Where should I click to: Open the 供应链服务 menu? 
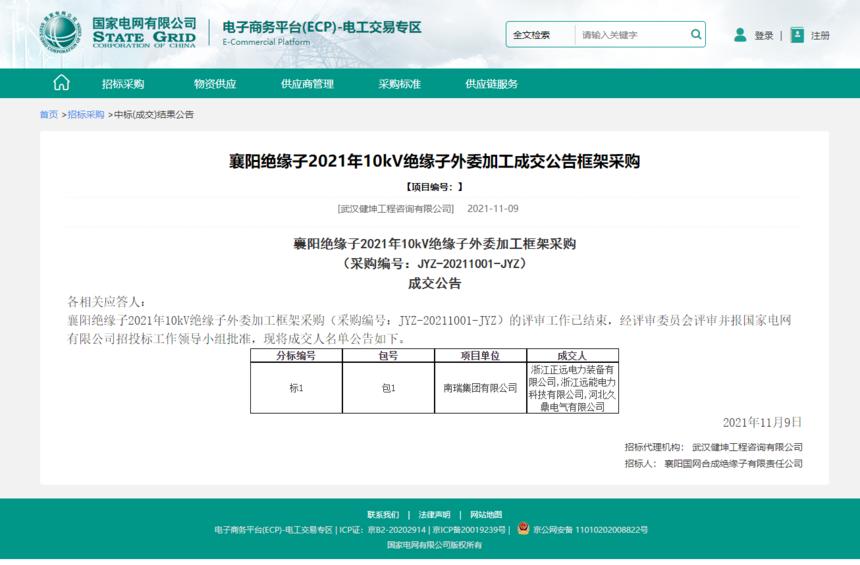tap(491, 84)
